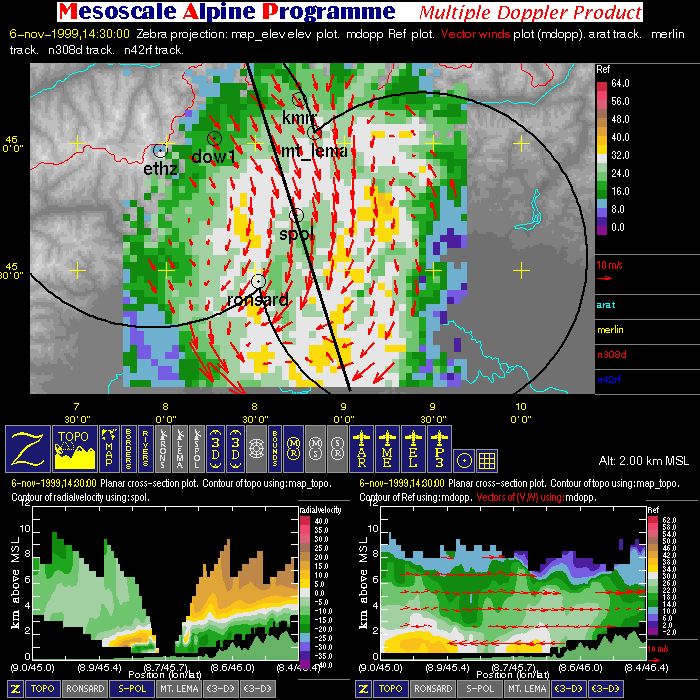The image size is (700, 700).
Task: Select MT. LEMA in right cross-section bar
Action: [x=528, y=689]
